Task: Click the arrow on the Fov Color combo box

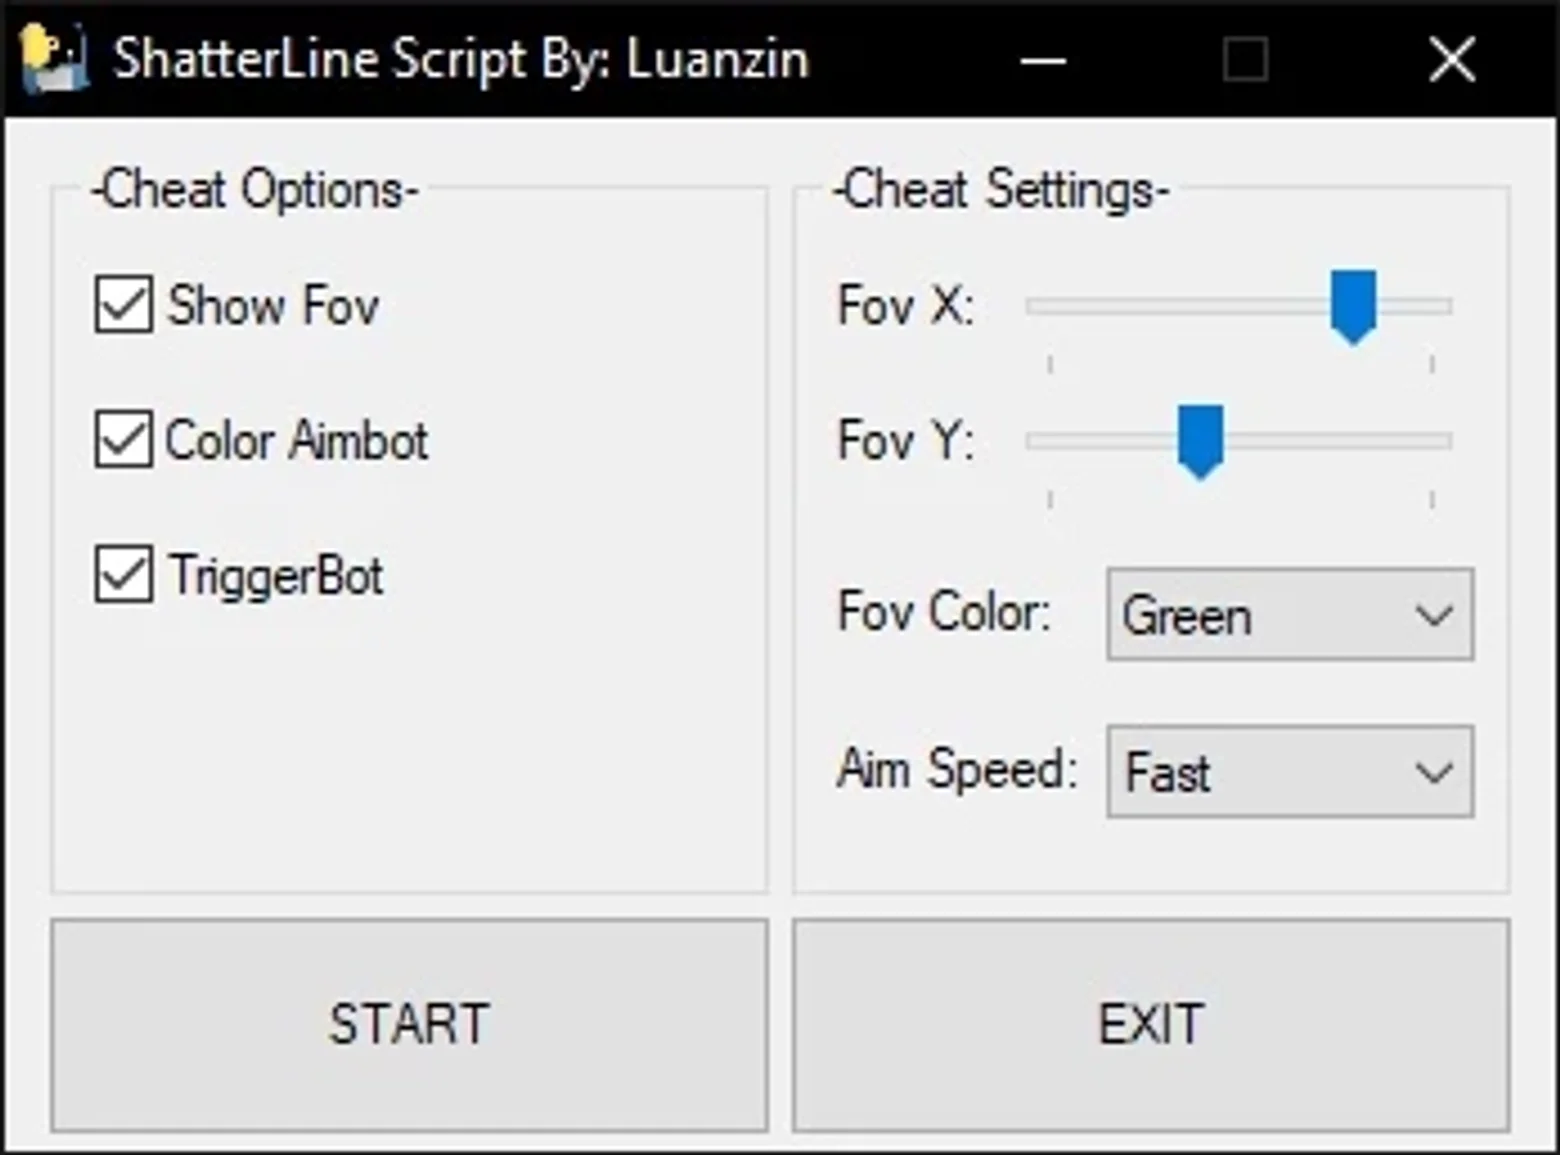Action: pos(1434,615)
